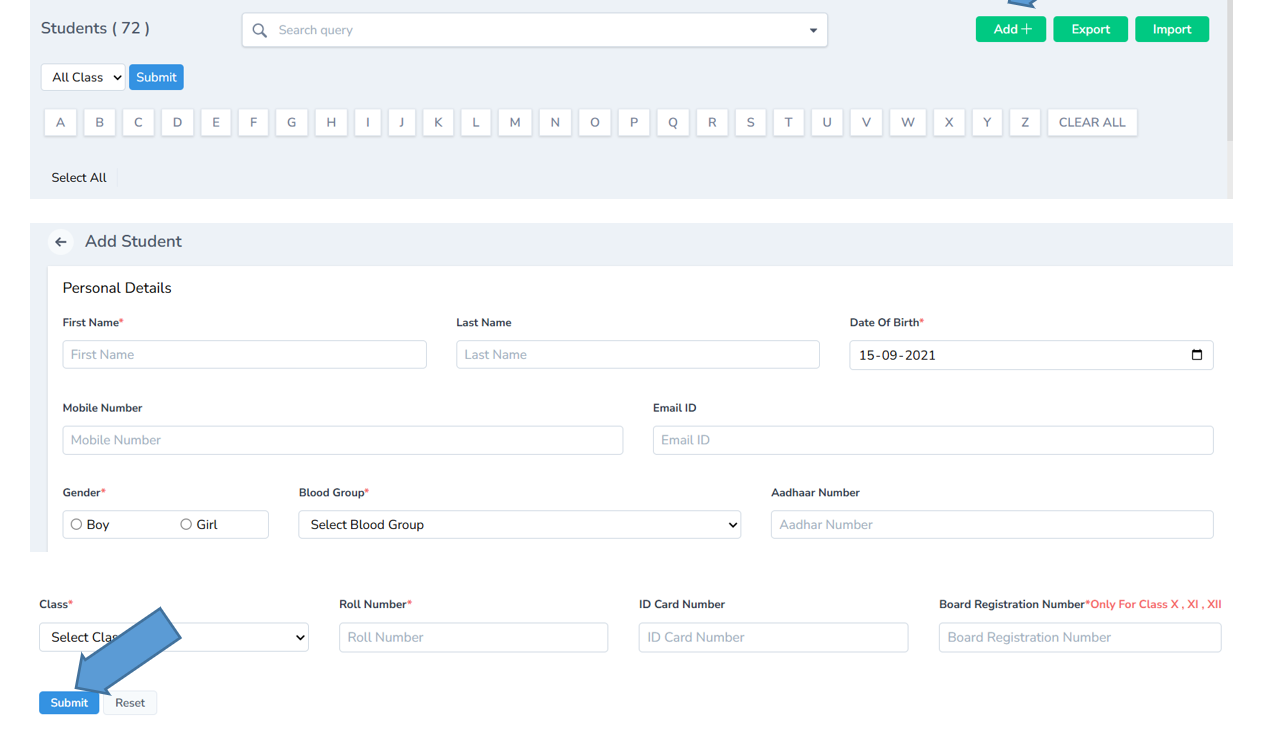Click Select All under the letter filters

pyautogui.click(x=78, y=177)
